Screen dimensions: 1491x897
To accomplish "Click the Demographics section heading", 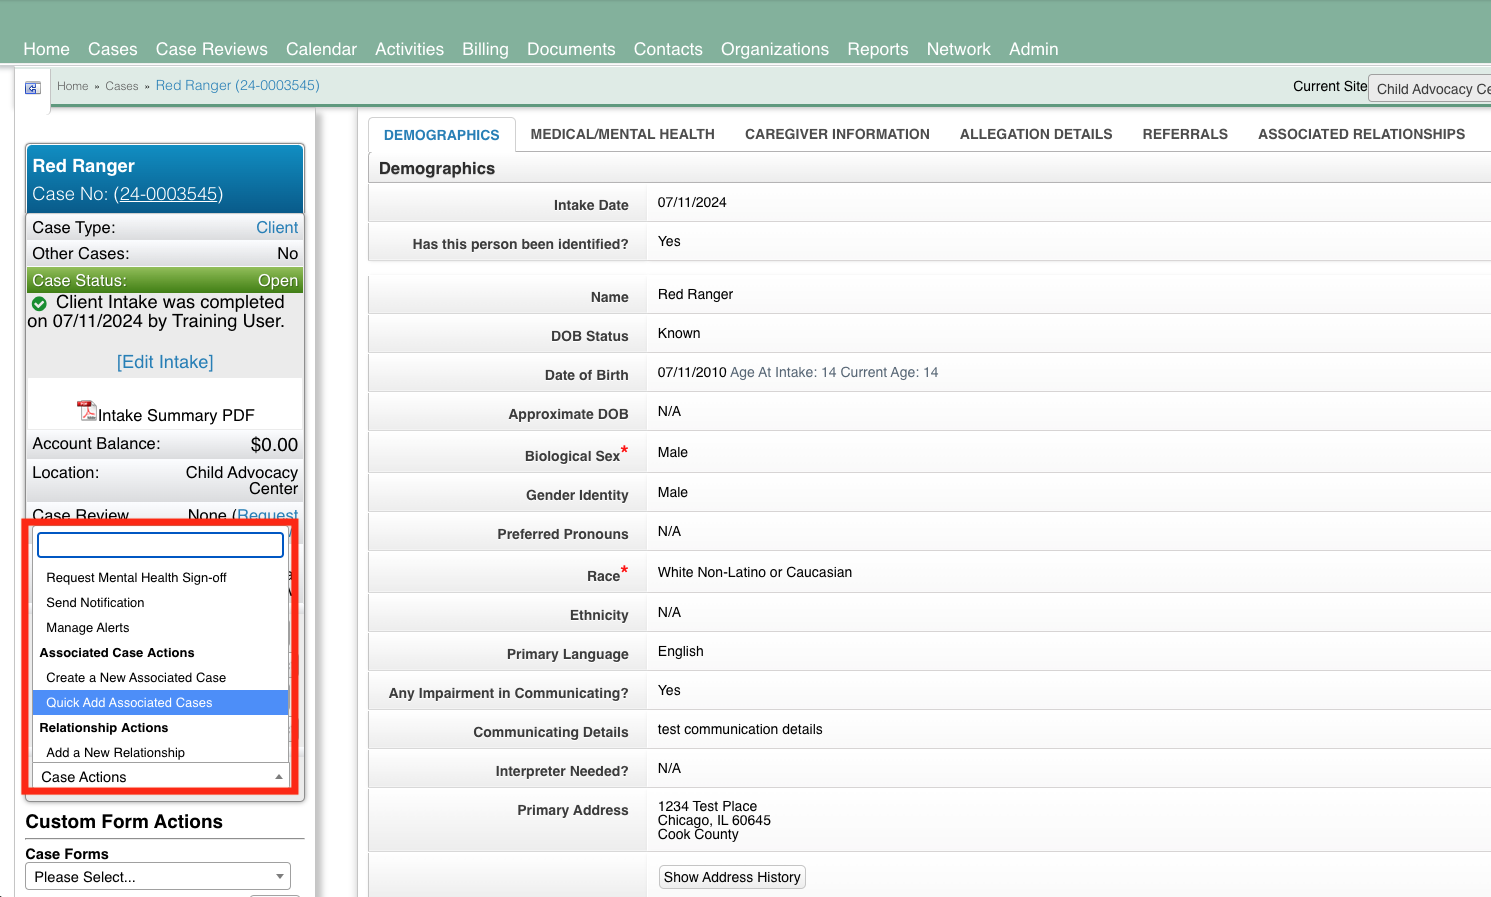I will coord(437,168).
